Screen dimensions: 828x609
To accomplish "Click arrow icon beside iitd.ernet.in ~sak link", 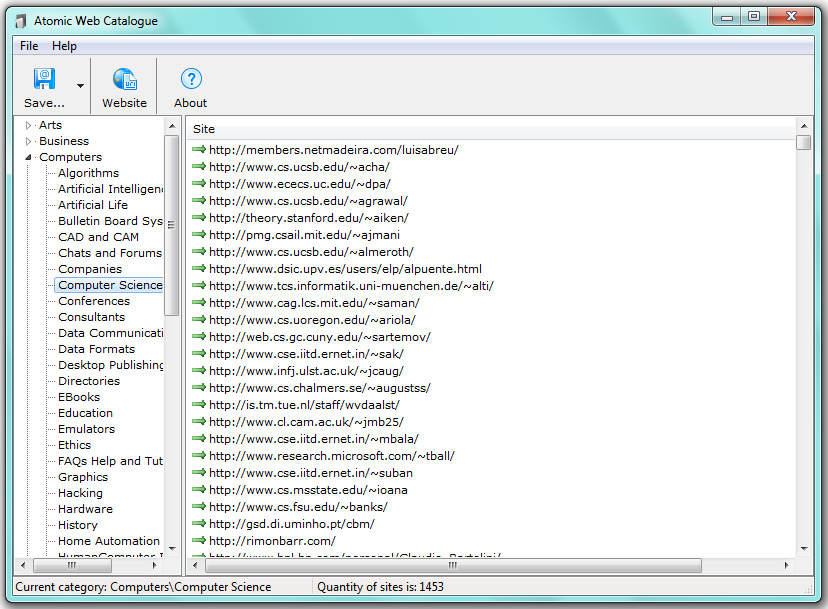I will (x=199, y=353).
